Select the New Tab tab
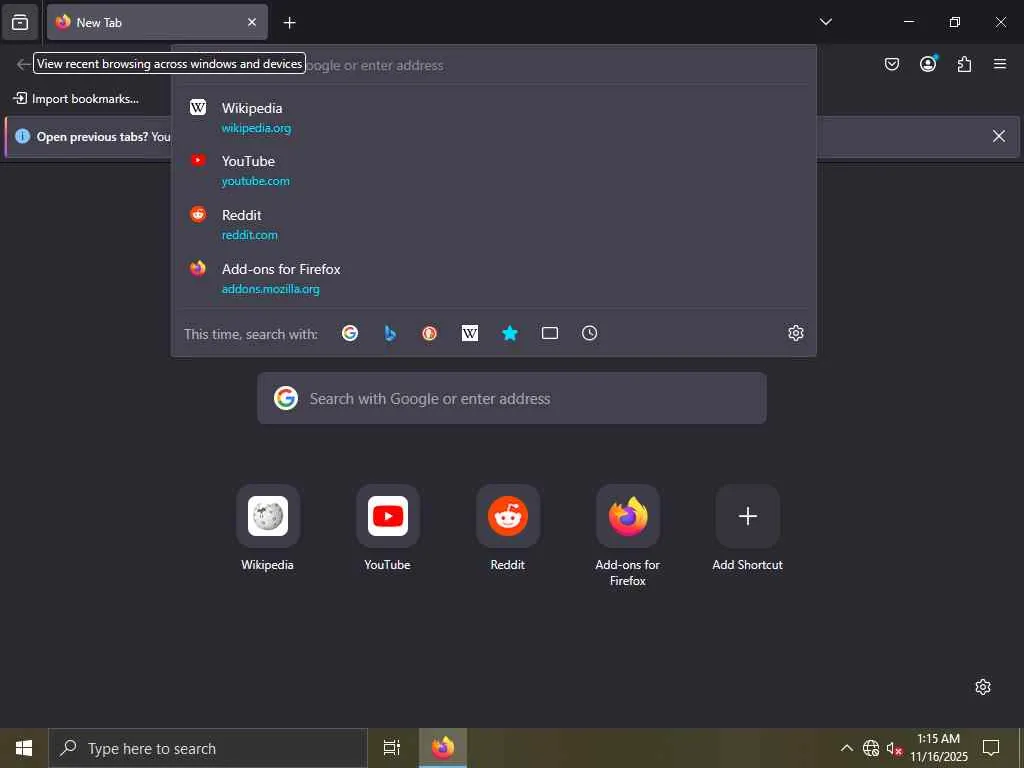The width and height of the screenshot is (1024, 768). [x=157, y=22]
